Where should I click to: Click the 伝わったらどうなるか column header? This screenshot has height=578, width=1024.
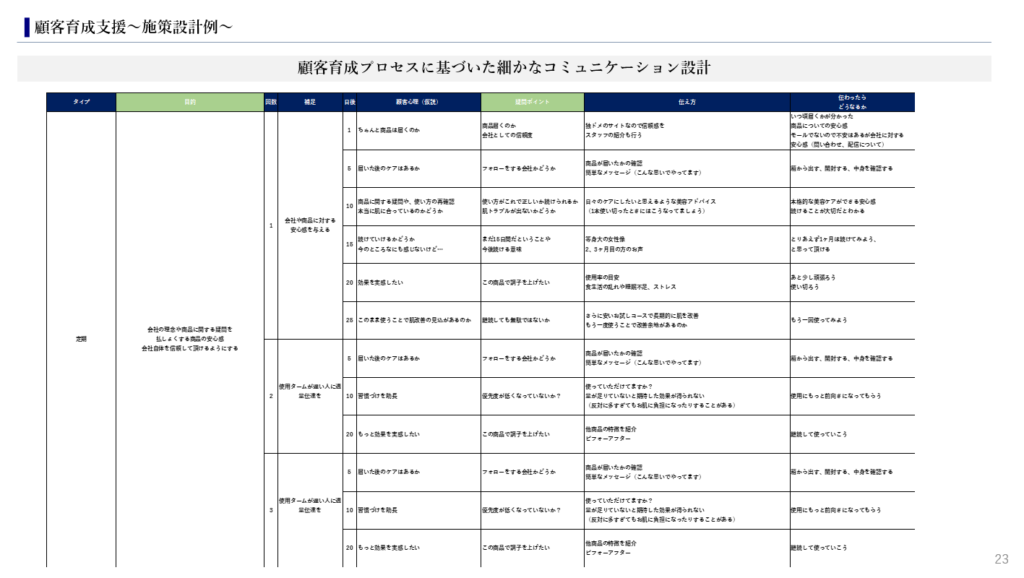[x=851, y=101]
